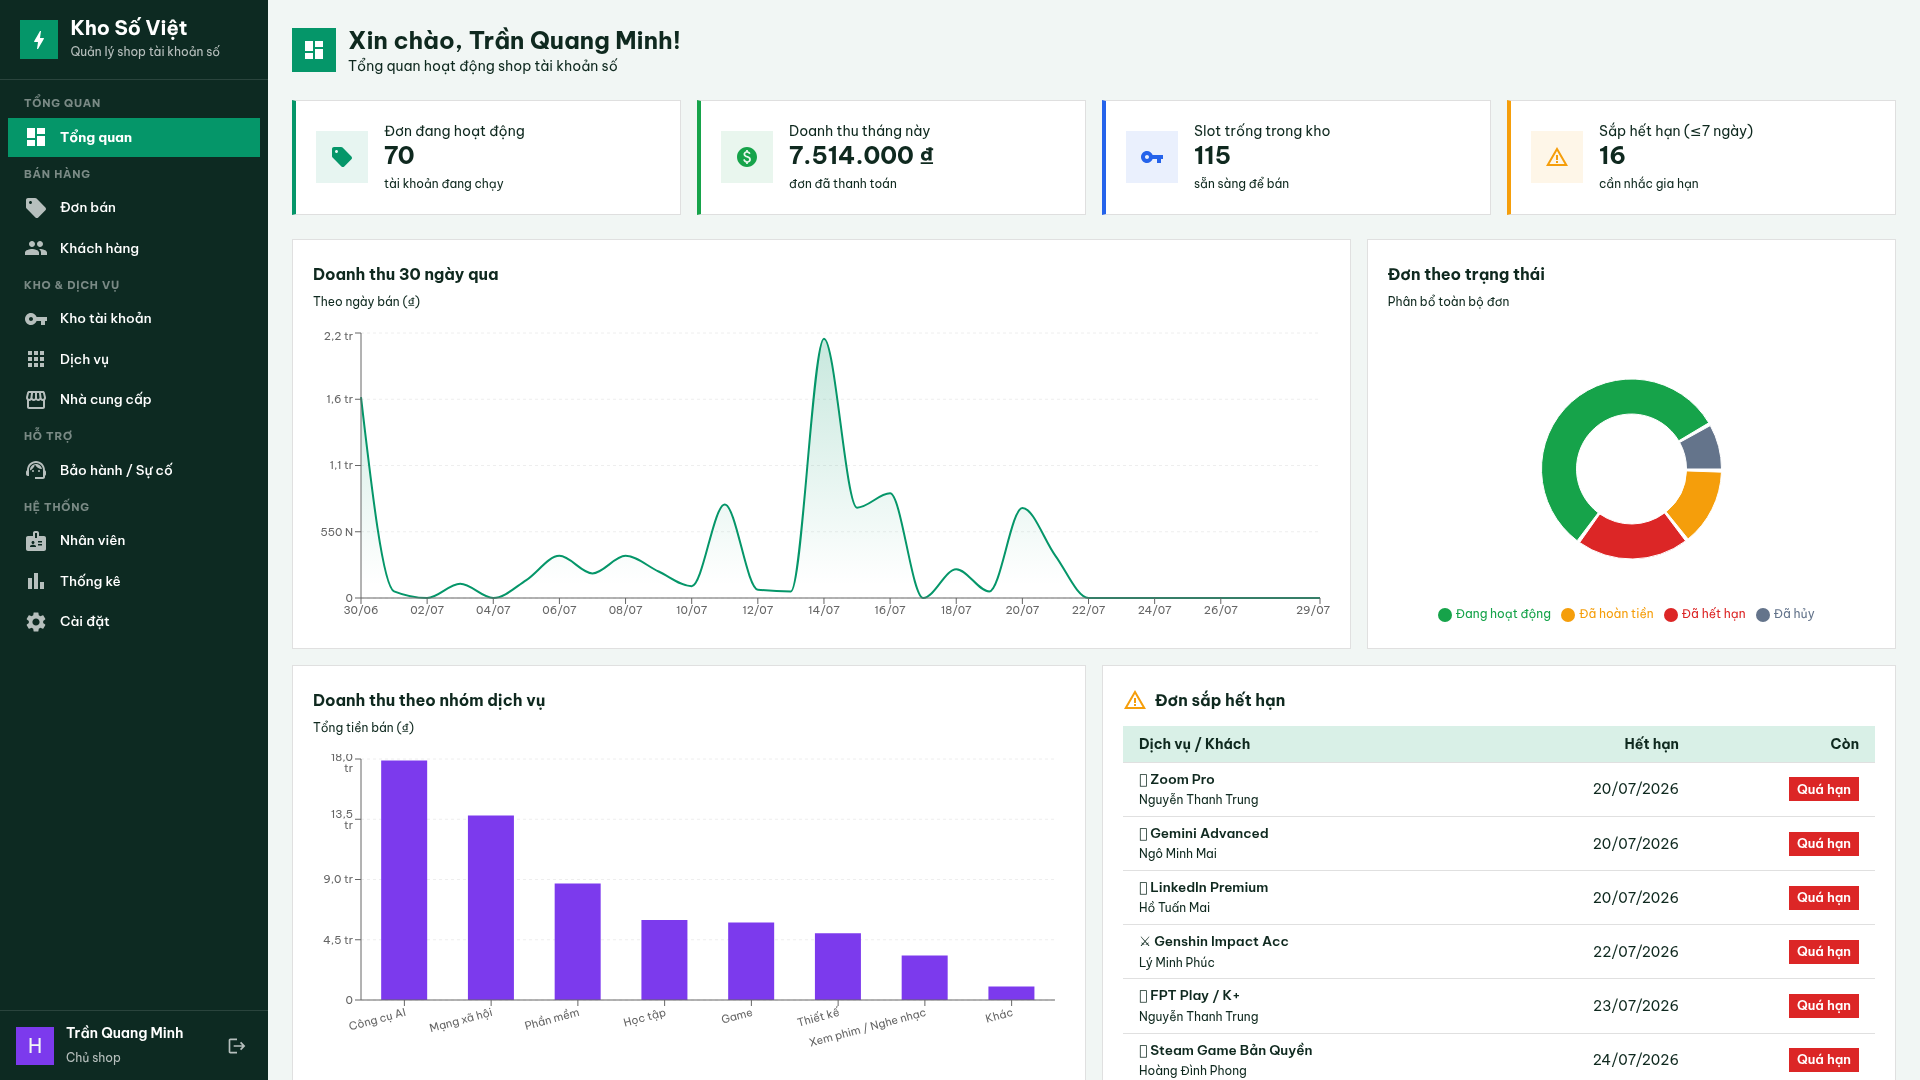The image size is (1920, 1080).
Task: Click the Doanh thu 30 ngày qua chart title
Action: pyautogui.click(x=405, y=274)
